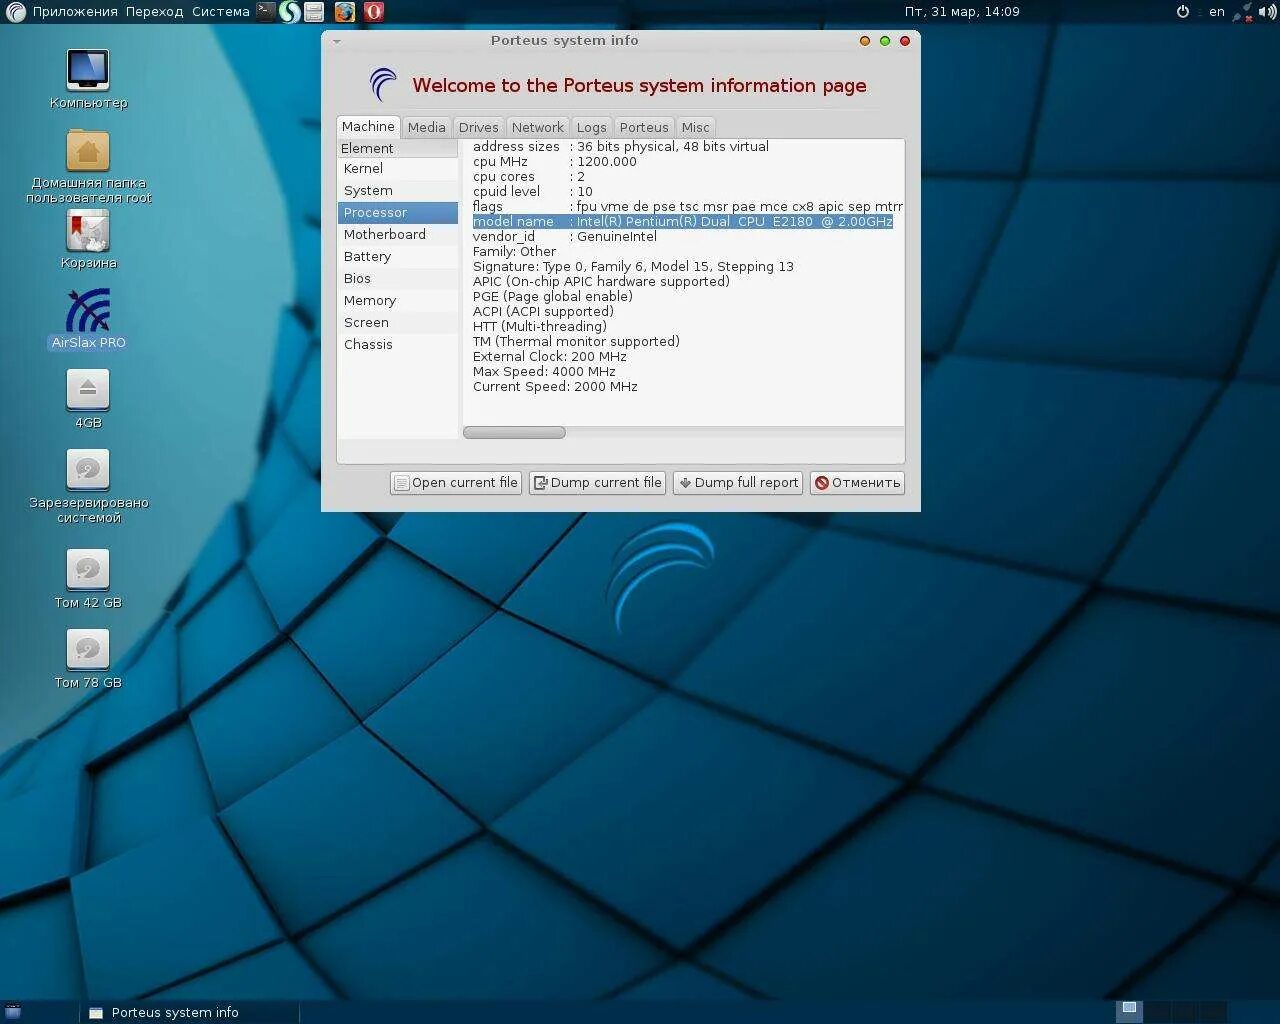The width and height of the screenshot is (1280, 1024).
Task: Open the network connection status icon
Action: 1243,12
